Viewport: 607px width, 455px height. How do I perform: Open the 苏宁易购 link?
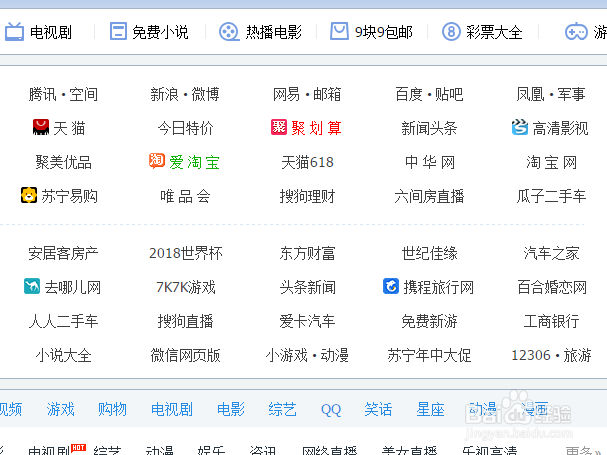point(69,196)
